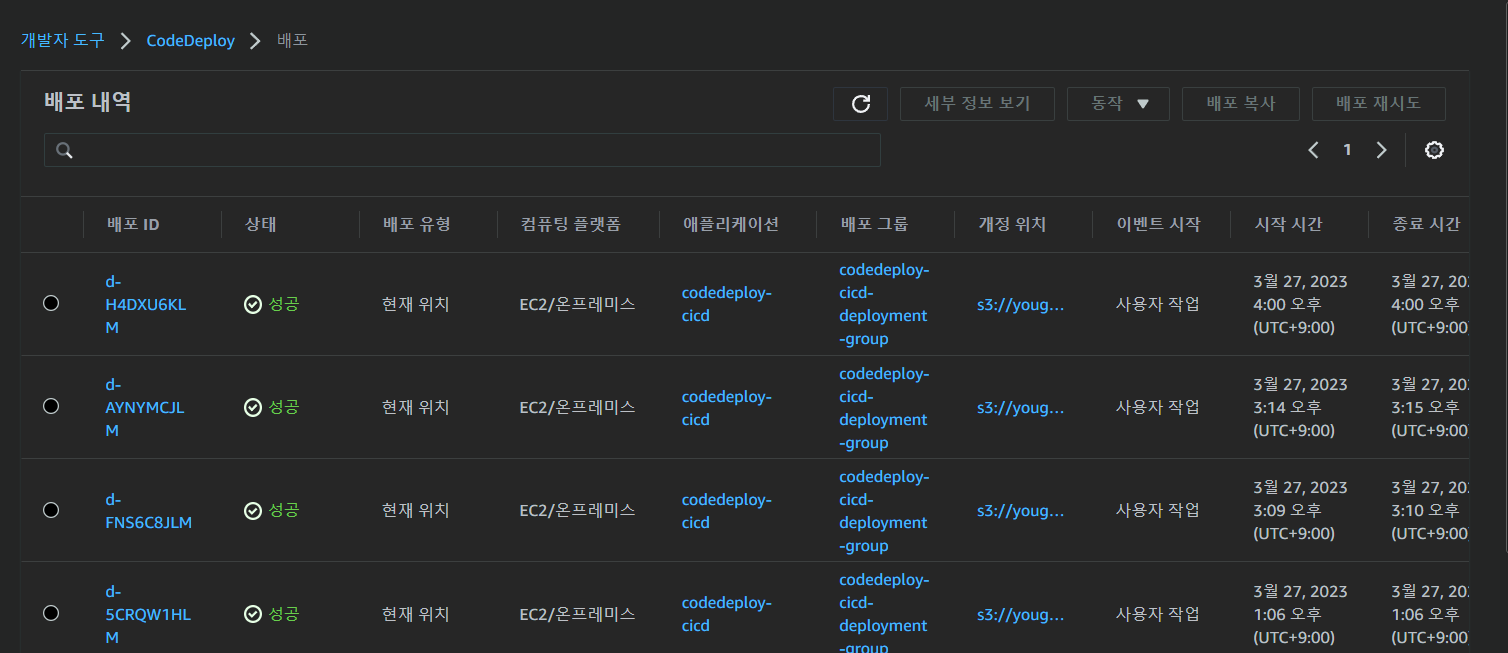Click page number 1 in pagination
The width and height of the screenshot is (1508, 653).
1347,150
